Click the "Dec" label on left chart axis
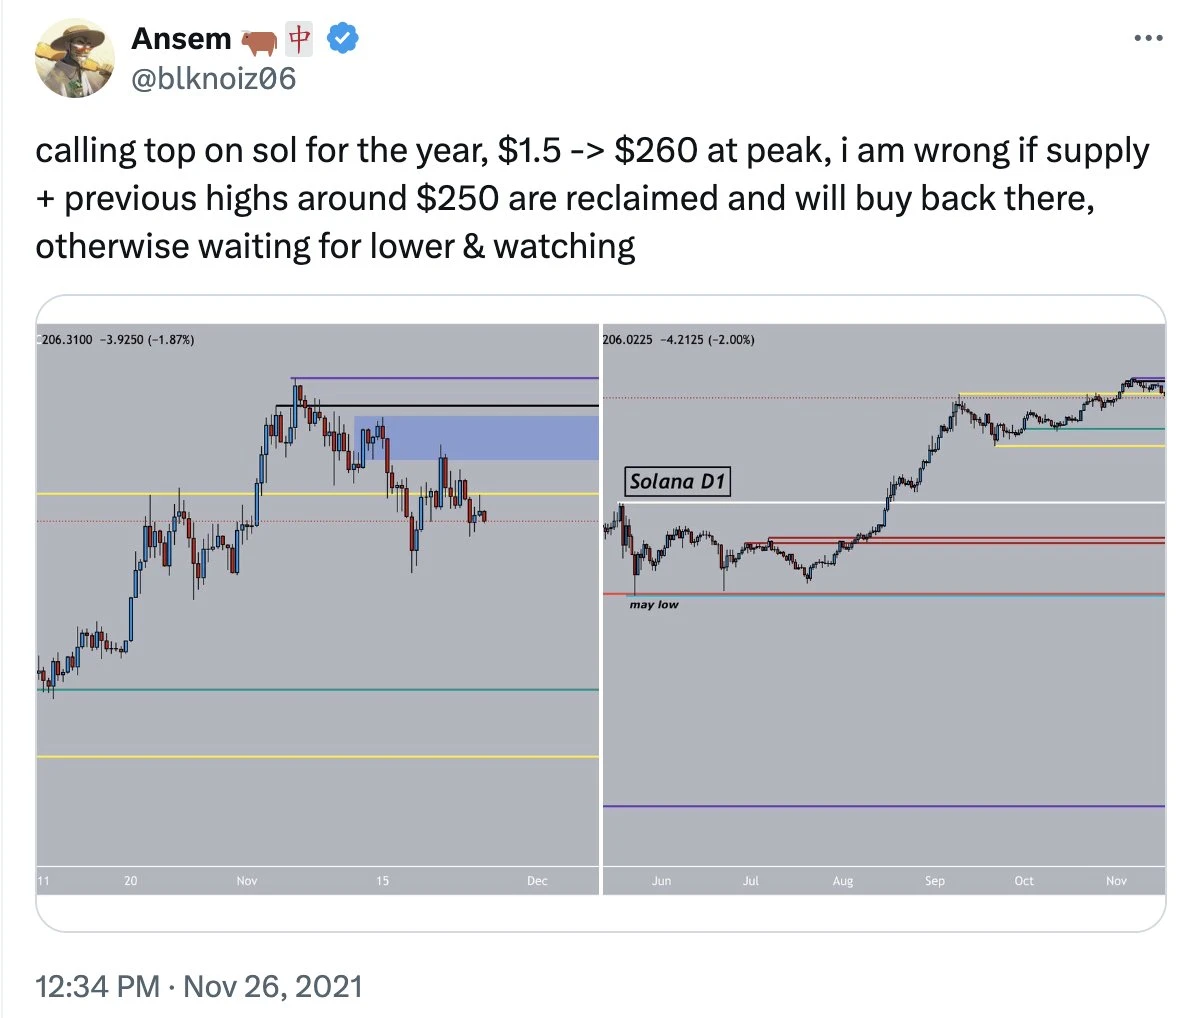 (537, 881)
